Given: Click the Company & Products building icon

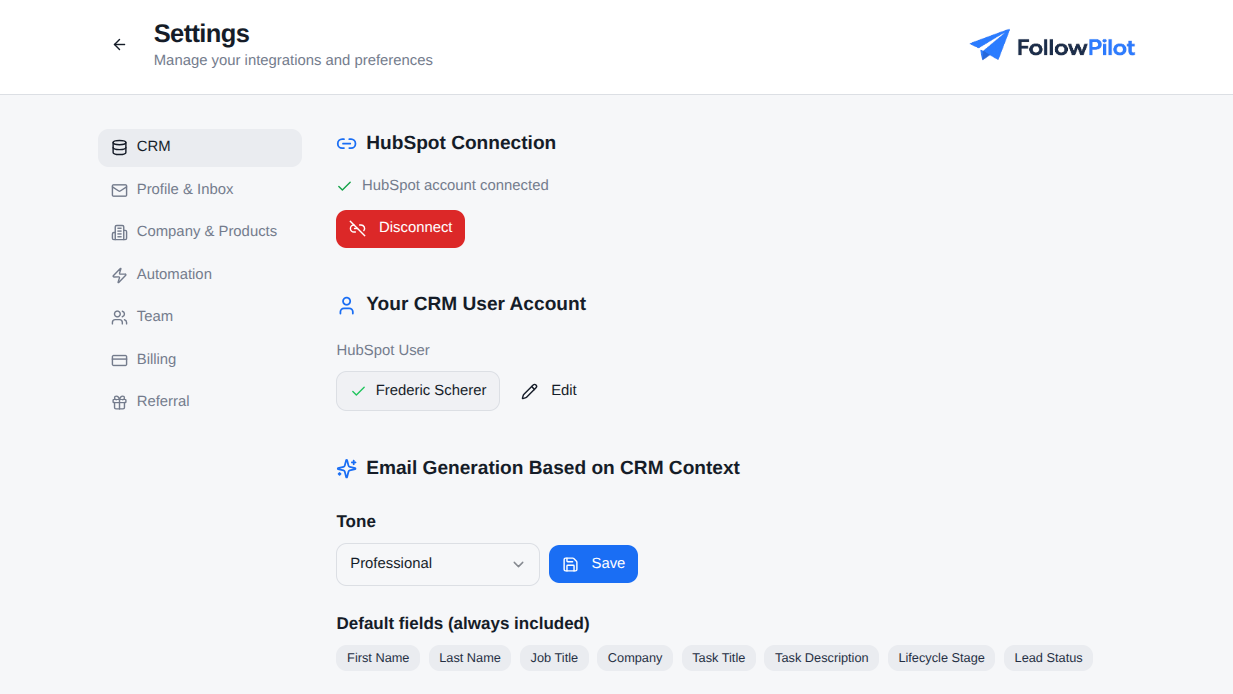Looking at the screenshot, I should point(119,232).
